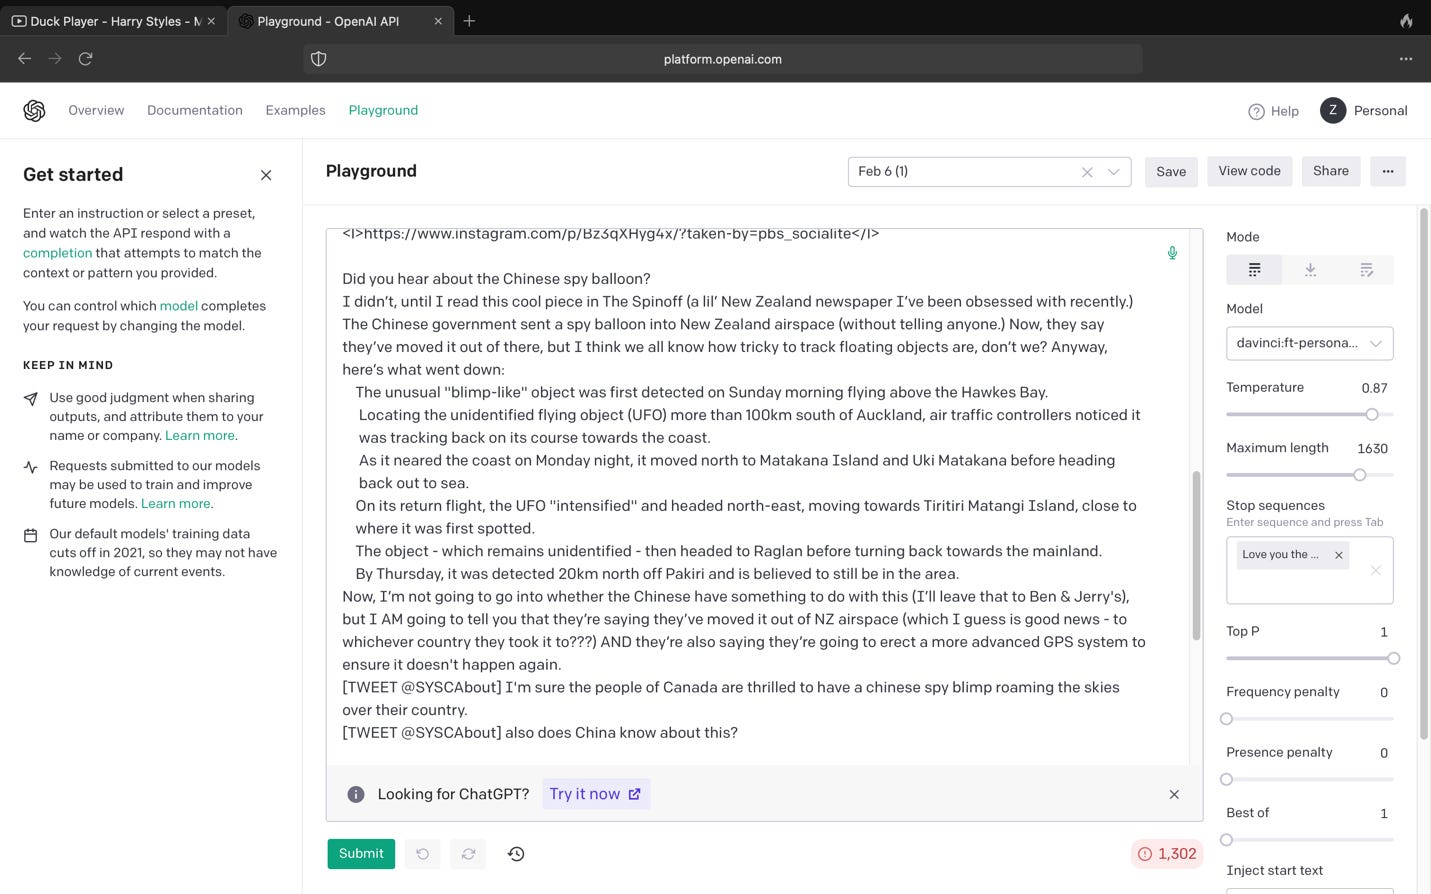Click the Personal account label
The width and height of the screenshot is (1431, 894).
1380,111
